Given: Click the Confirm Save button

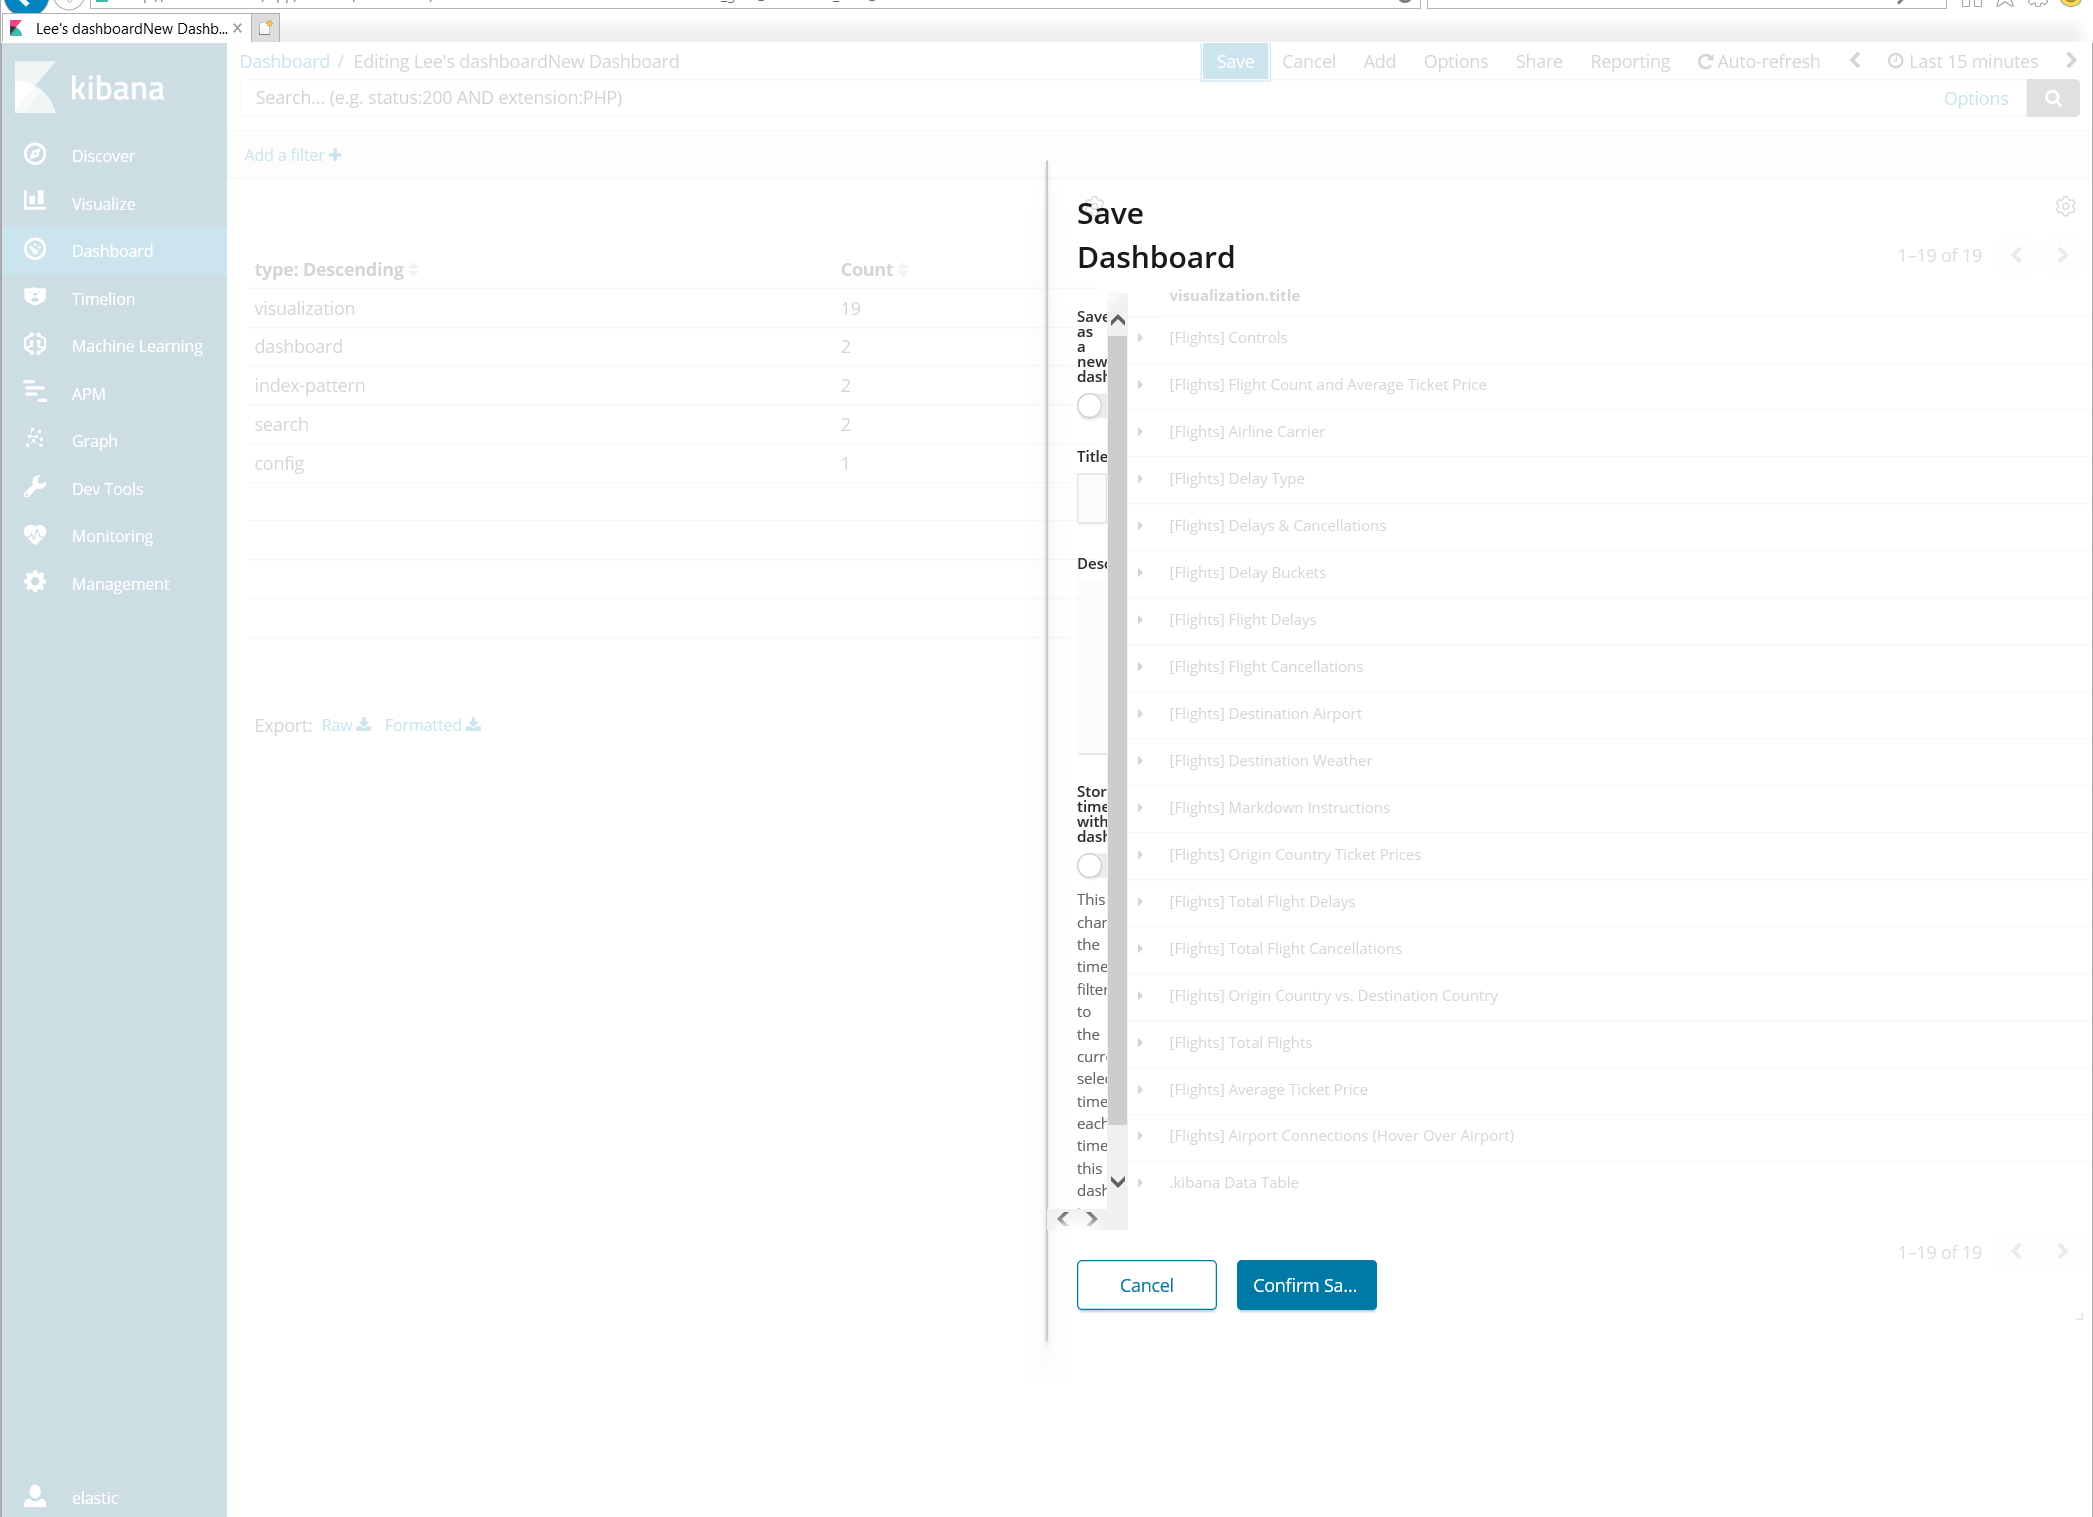Looking at the screenshot, I should pos(1306,1285).
